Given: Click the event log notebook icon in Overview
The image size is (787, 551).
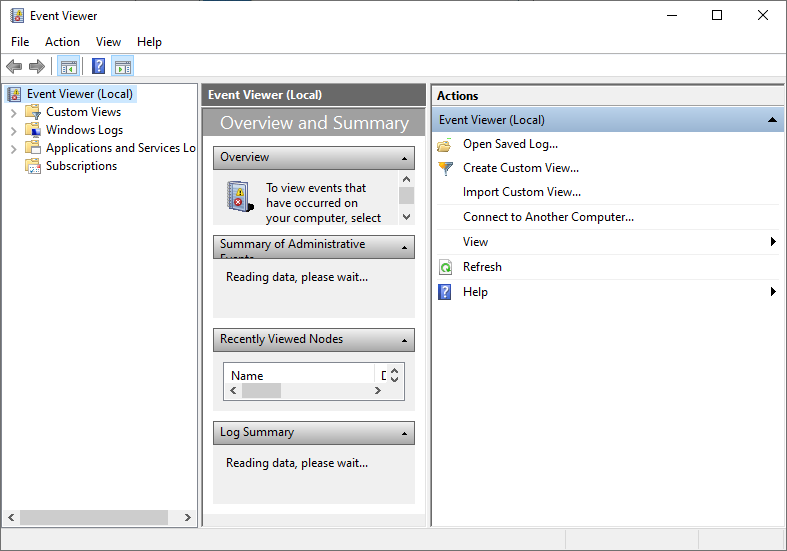Looking at the screenshot, I should (x=239, y=196).
